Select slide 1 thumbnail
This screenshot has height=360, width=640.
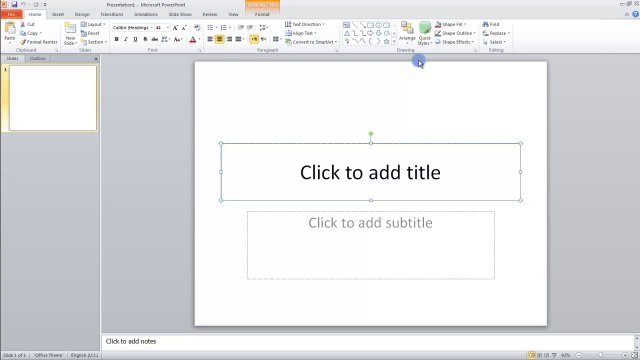coord(53,98)
